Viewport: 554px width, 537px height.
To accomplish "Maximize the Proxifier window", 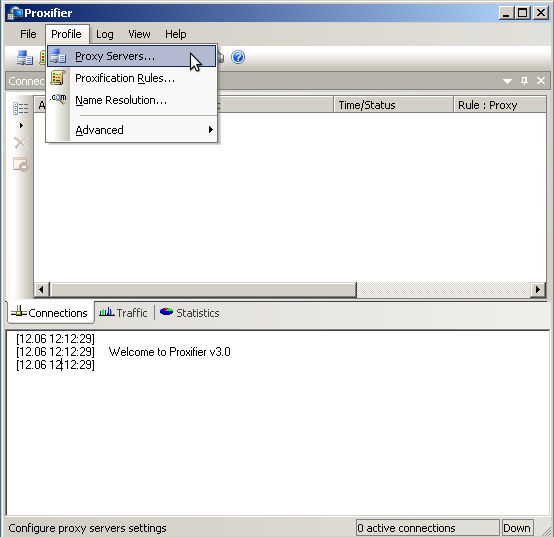I will click(x=523, y=13).
